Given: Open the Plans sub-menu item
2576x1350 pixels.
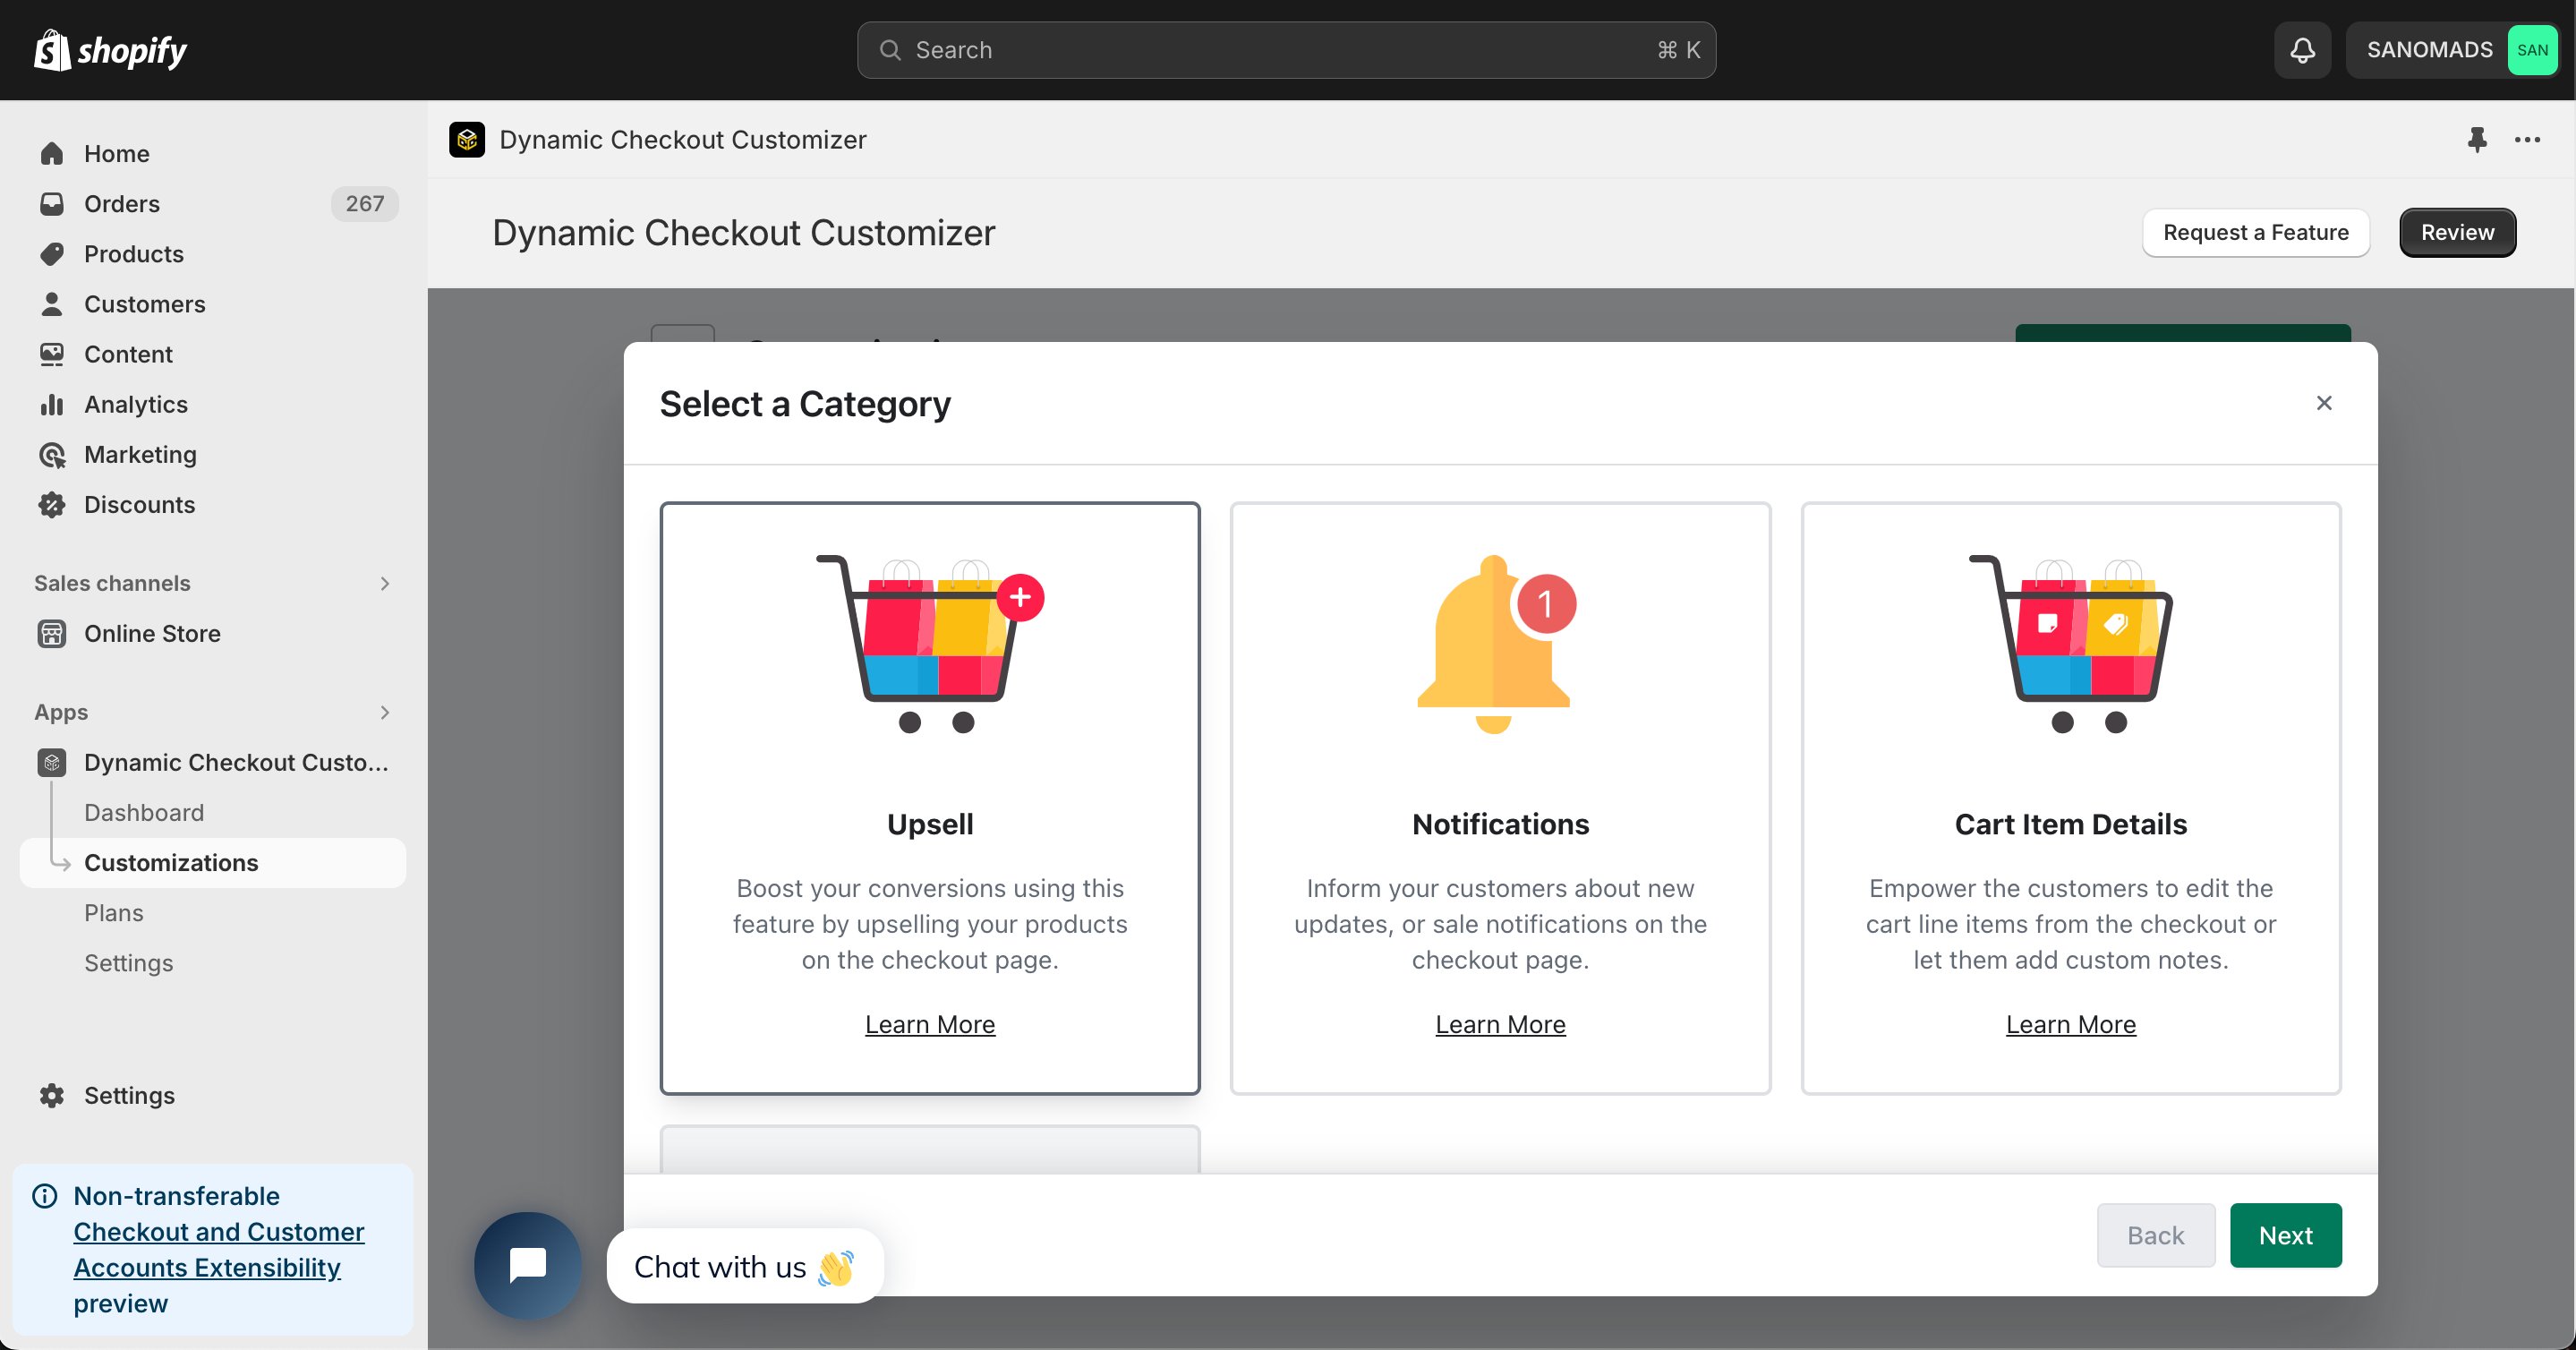Looking at the screenshot, I should point(113,913).
